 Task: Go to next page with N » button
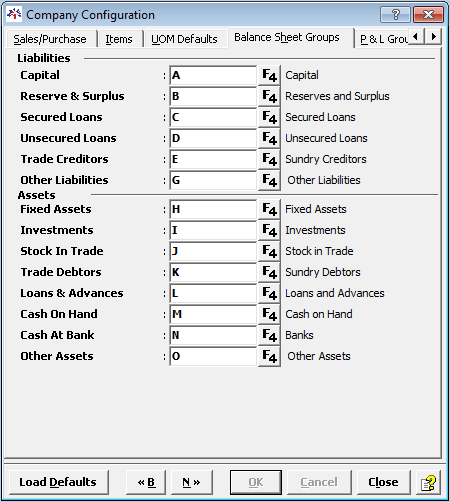(x=192, y=482)
